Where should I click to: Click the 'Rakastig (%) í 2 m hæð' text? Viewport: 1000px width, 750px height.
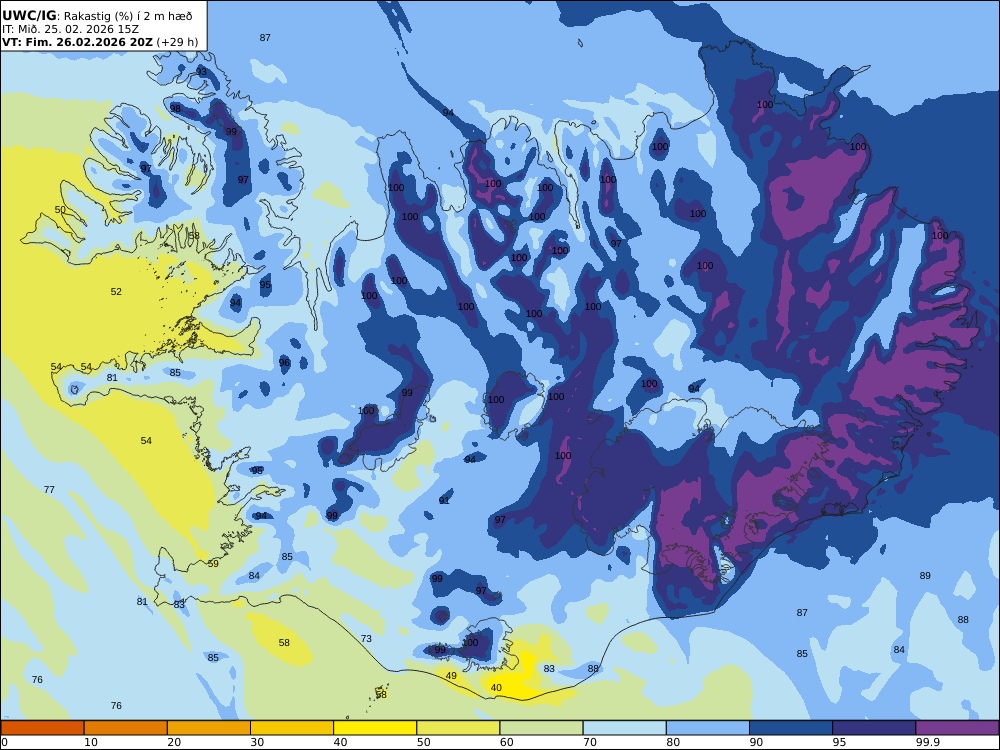(x=128, y=17)
